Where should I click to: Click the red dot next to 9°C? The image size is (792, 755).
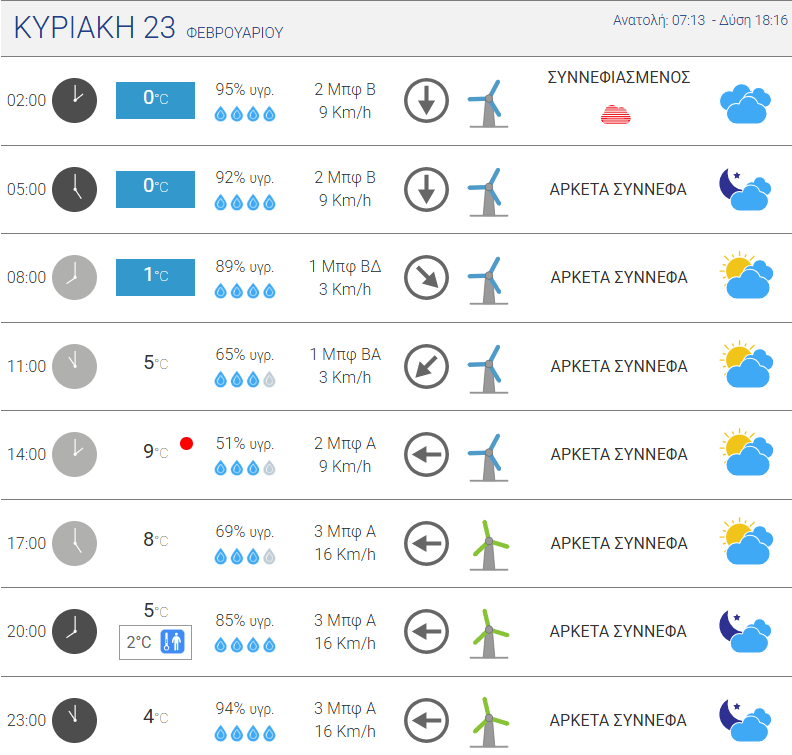click(x=186, y=443)
